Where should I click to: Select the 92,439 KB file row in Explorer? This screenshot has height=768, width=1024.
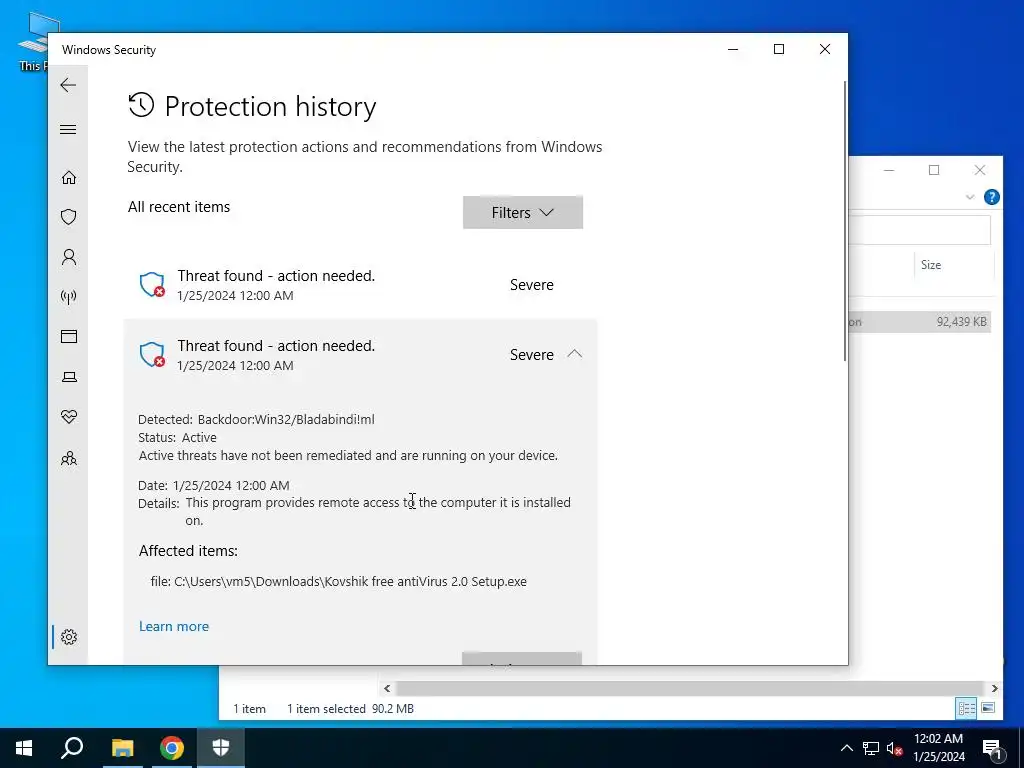point(920,321)
